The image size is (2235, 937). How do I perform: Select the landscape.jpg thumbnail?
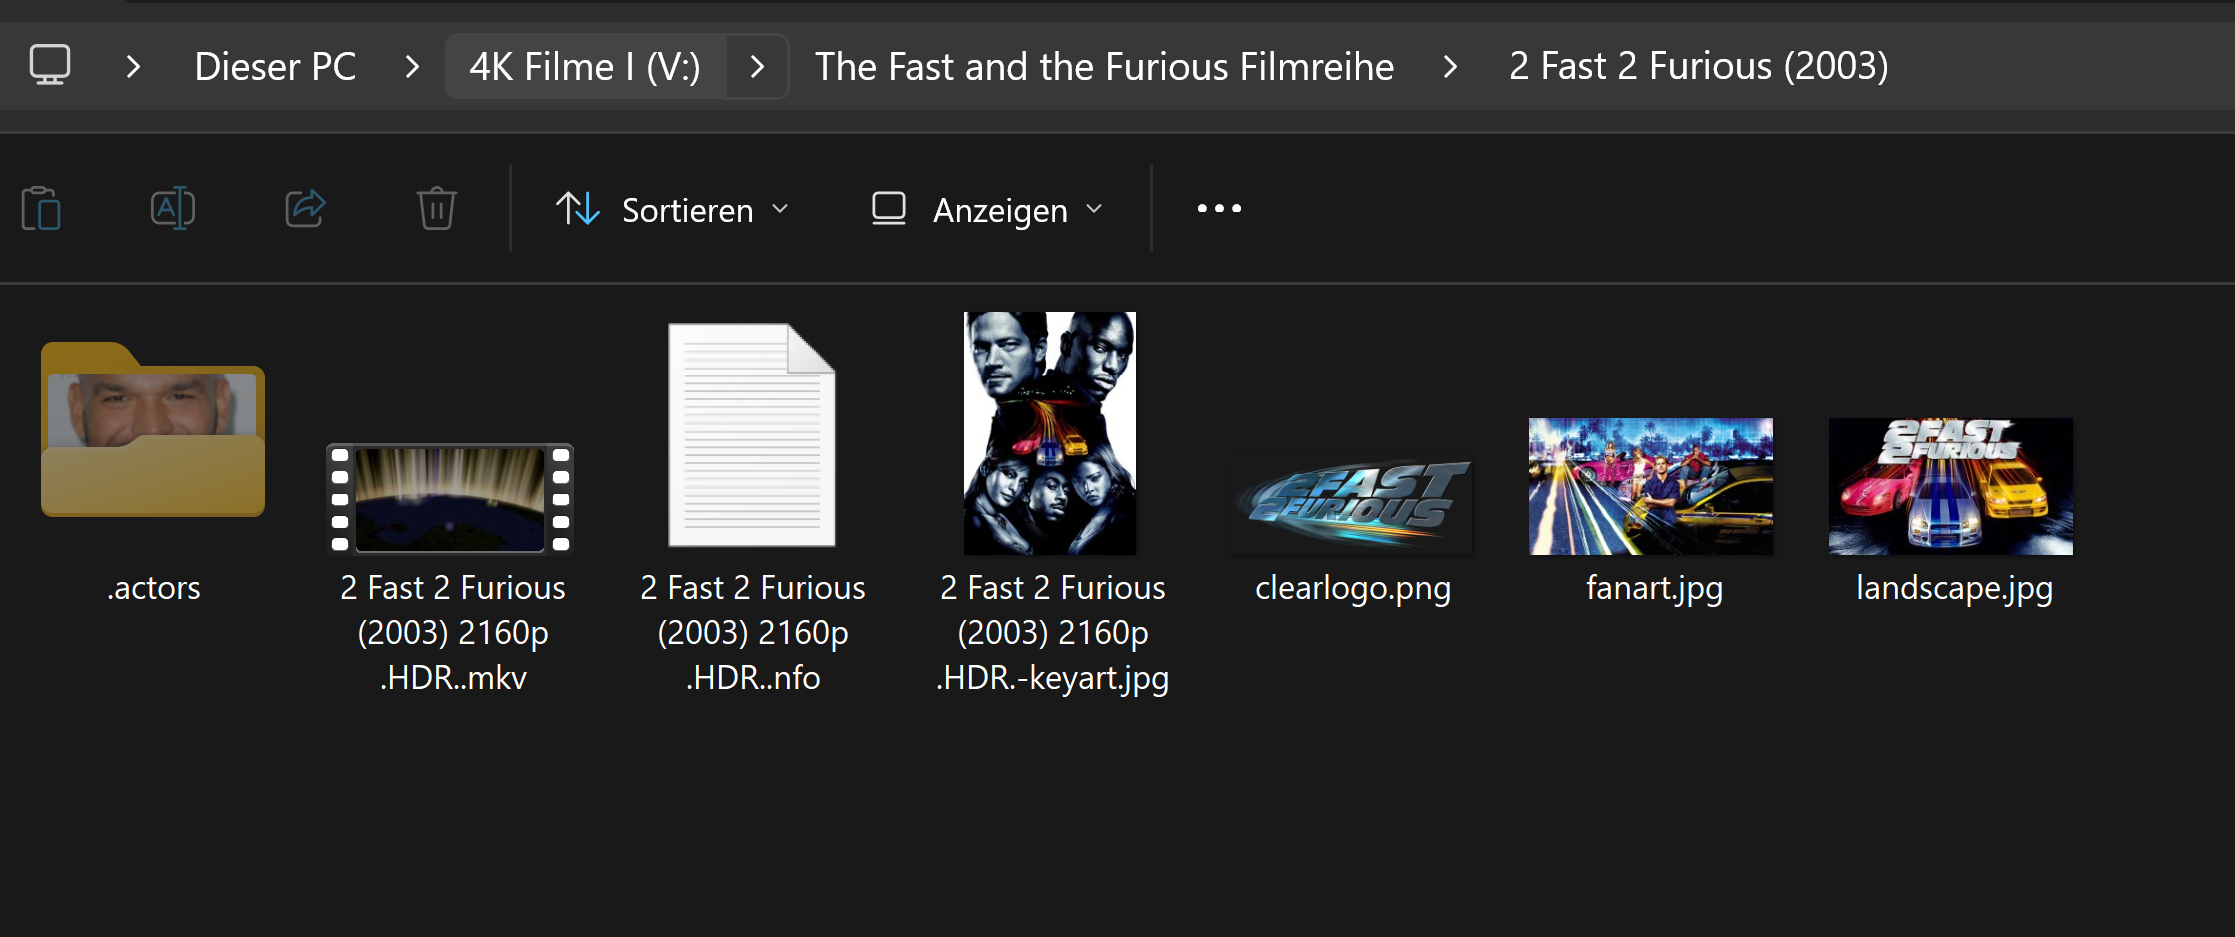1951,486
